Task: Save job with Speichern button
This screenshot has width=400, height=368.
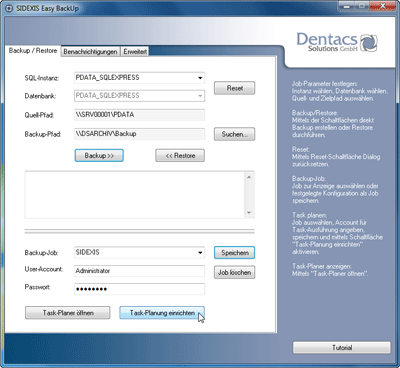Action: [x=234, y=253]
